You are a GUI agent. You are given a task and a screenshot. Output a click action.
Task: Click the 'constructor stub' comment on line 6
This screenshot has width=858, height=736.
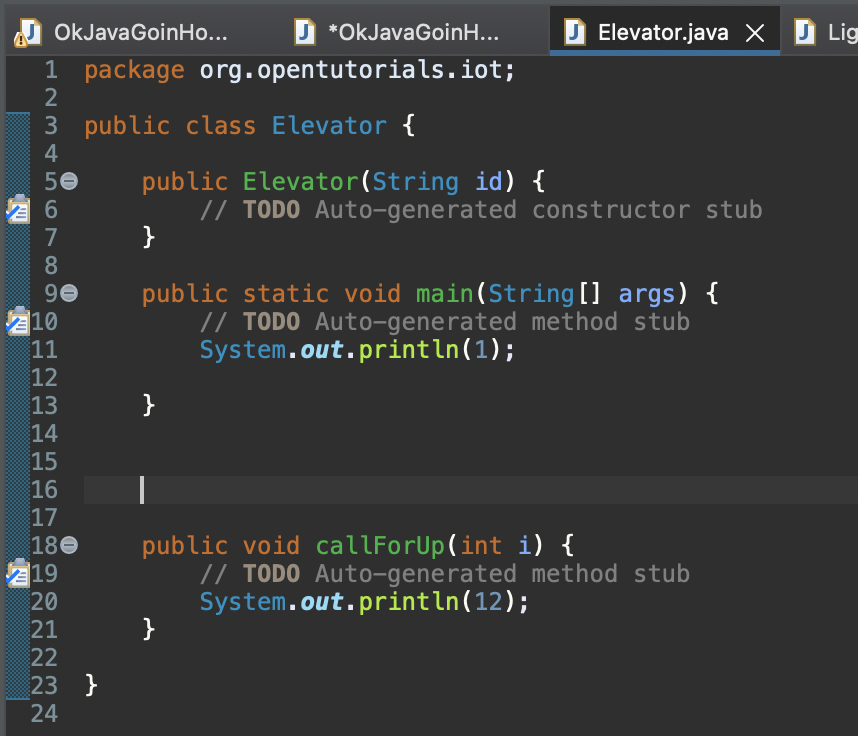coord(647,210)
